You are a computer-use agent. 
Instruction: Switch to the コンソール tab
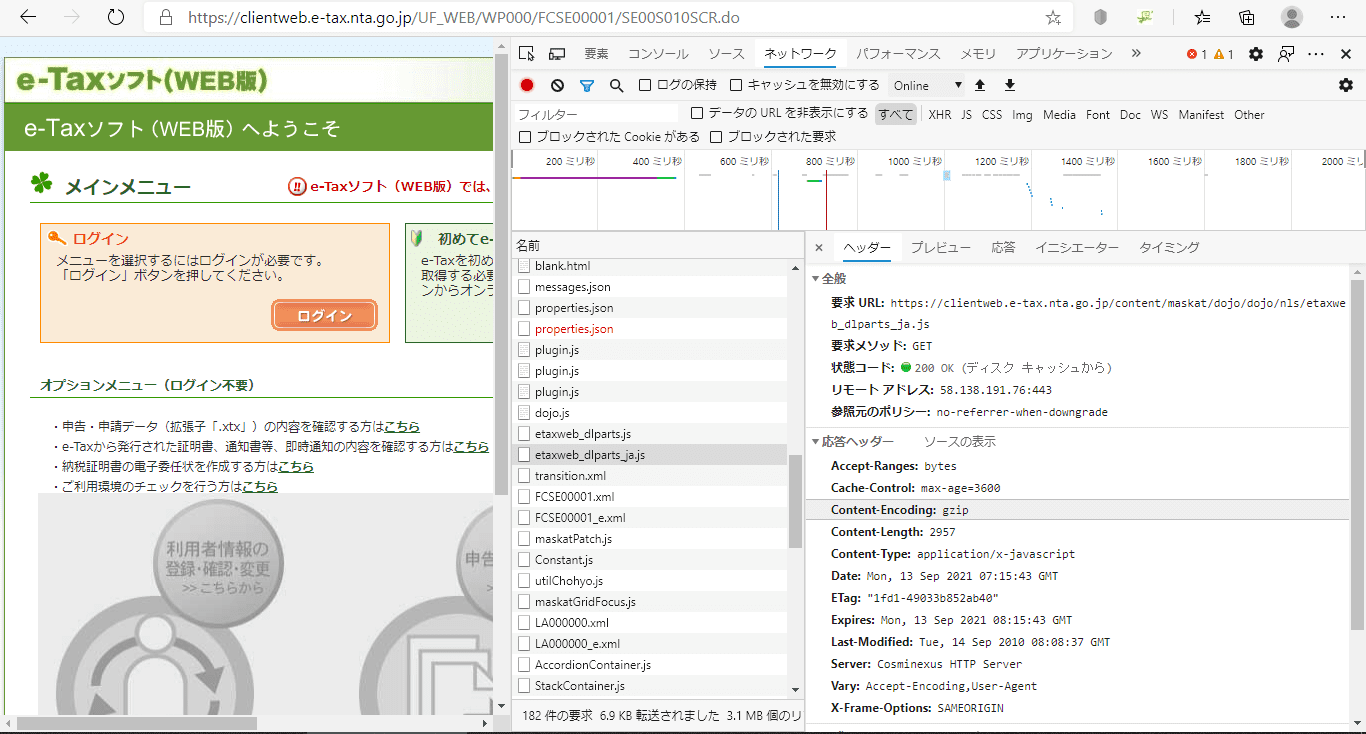click(x=658, y=54)
